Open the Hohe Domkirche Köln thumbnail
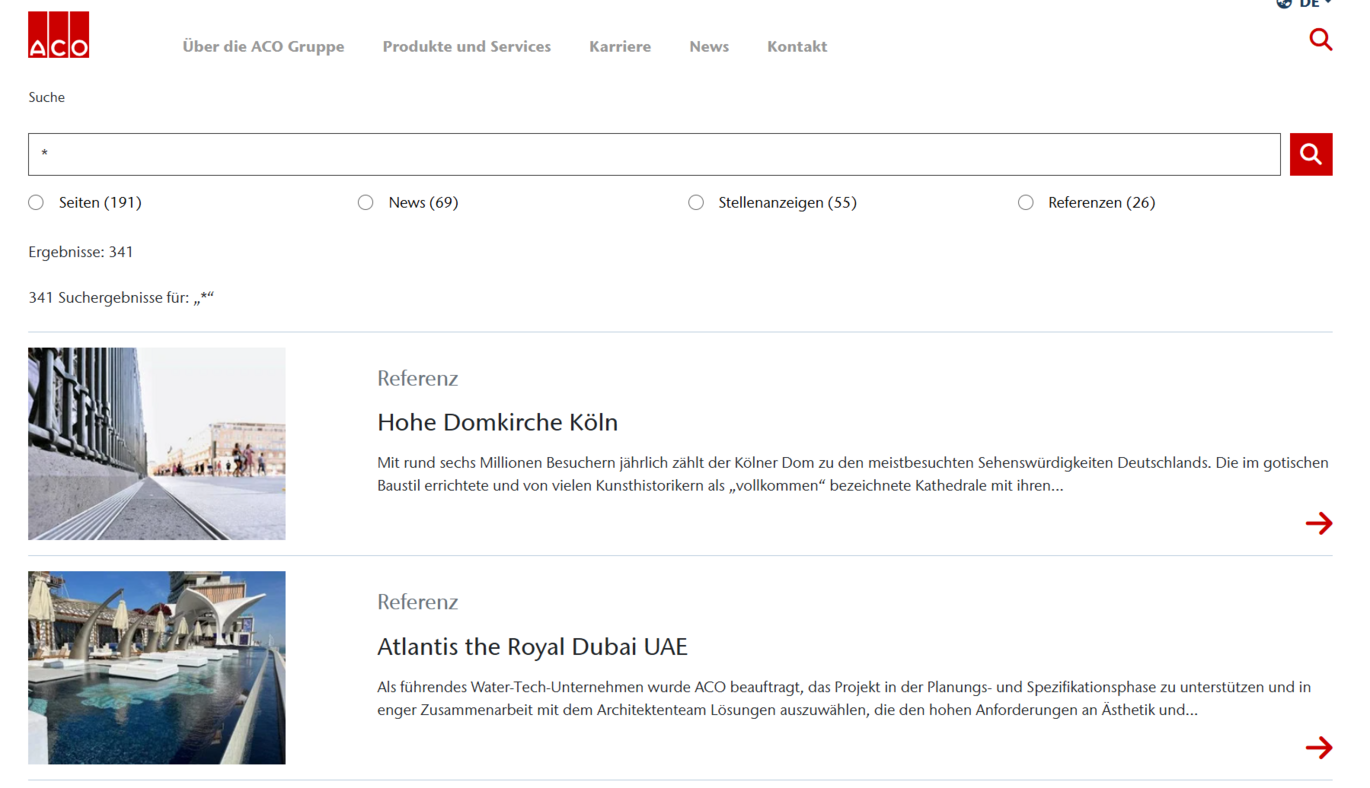This screenshot has width=1370, height=788. 157,444
